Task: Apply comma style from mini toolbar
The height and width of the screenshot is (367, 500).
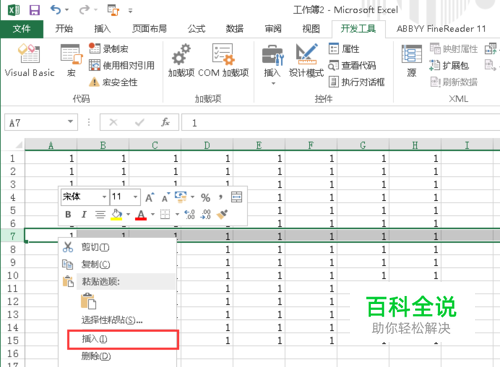Action: pos(220,197)
